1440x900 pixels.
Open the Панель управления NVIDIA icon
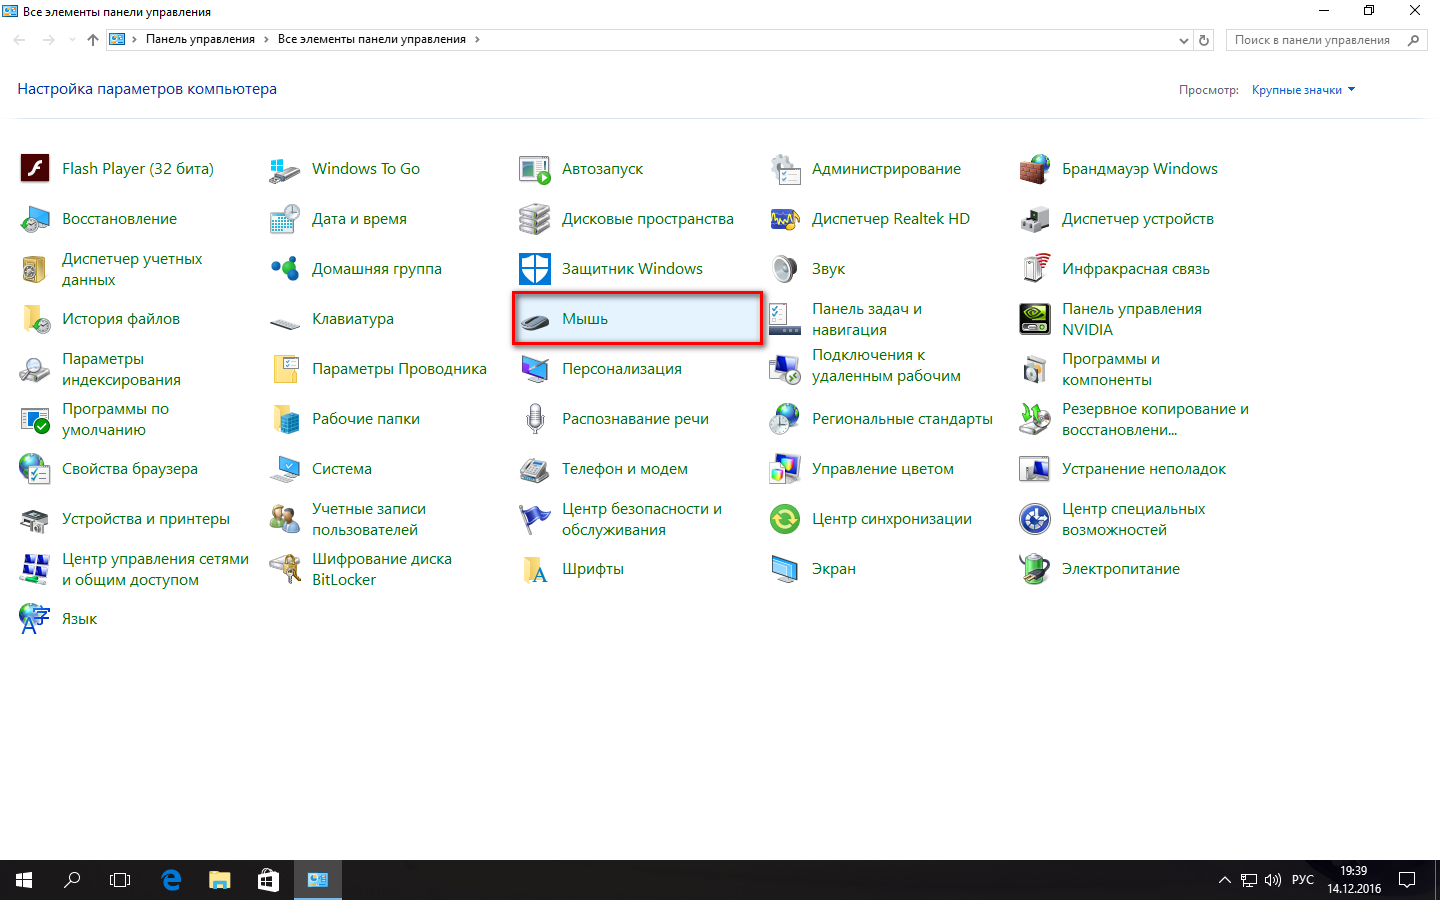1035,319
